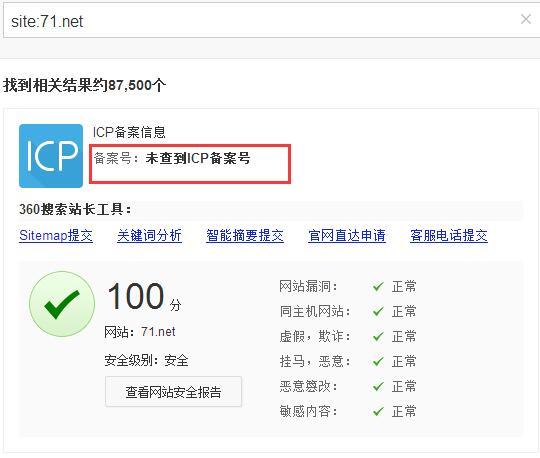The height and width of the screenshot is (458, 540).
Task: Click the 同主机网站 label
Action: coord(315,311)
